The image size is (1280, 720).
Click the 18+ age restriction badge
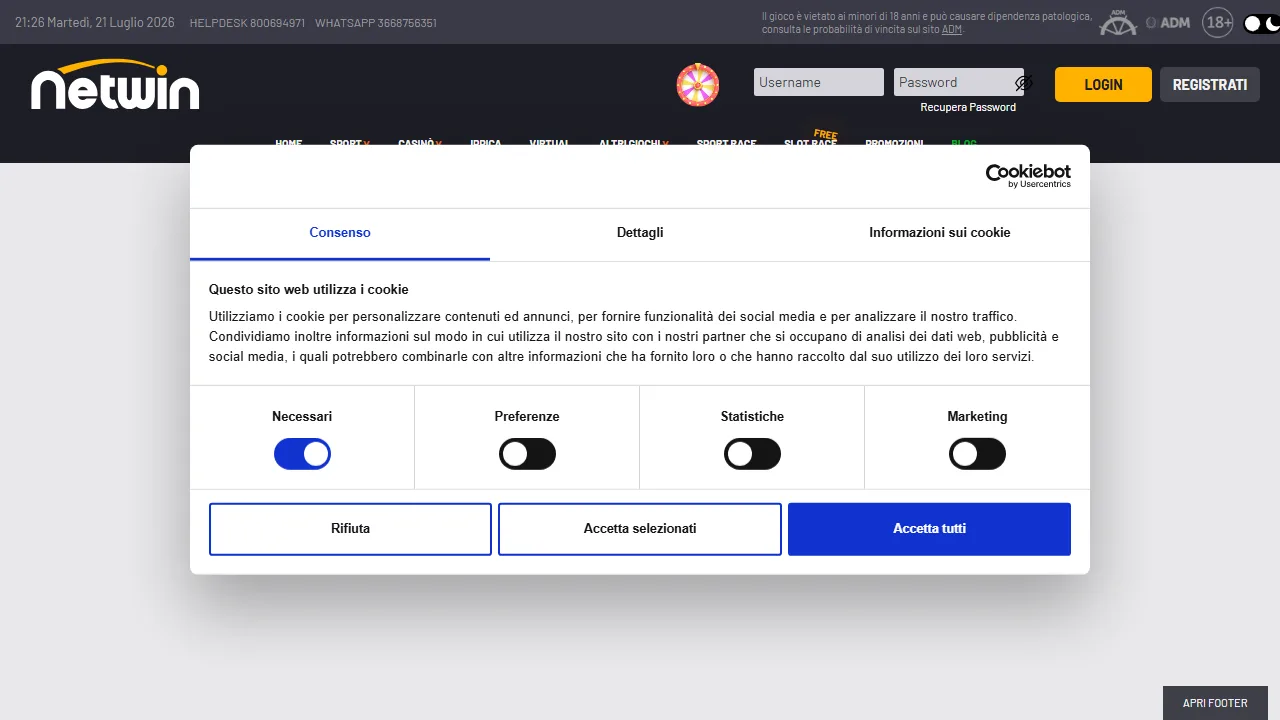pos(1218,22)
